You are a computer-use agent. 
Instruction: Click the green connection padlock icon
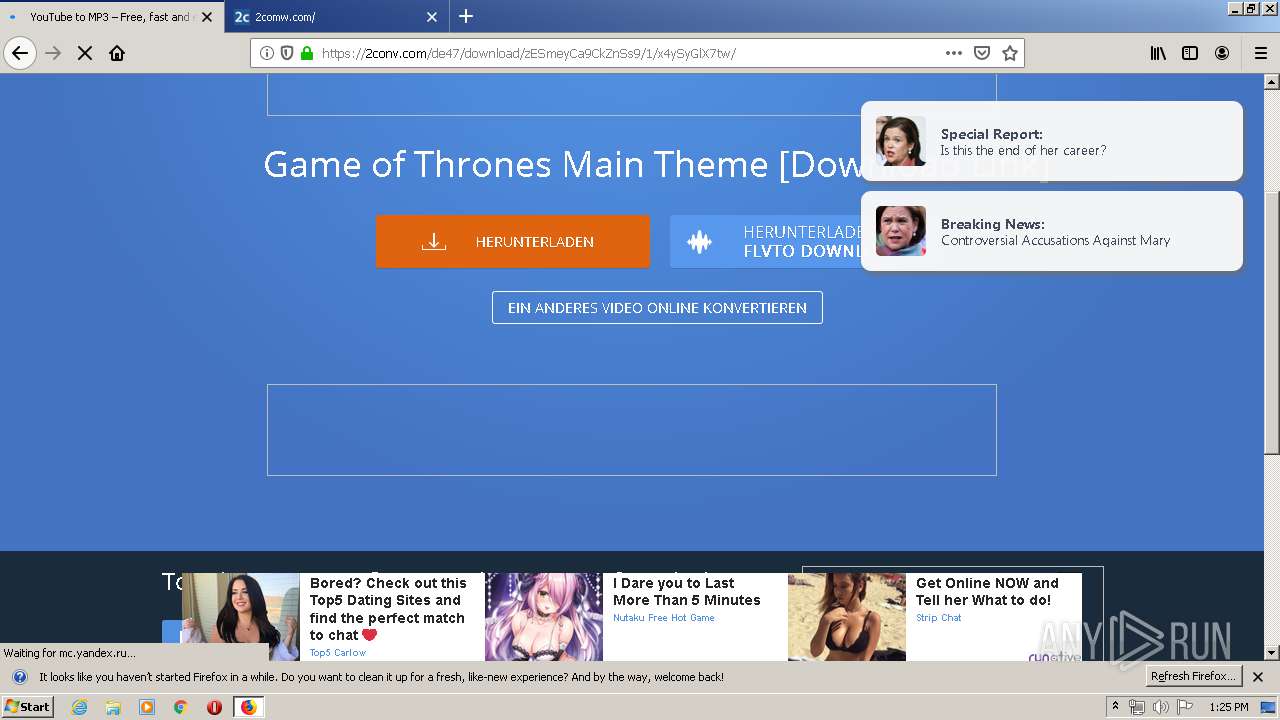click(307, 53)
